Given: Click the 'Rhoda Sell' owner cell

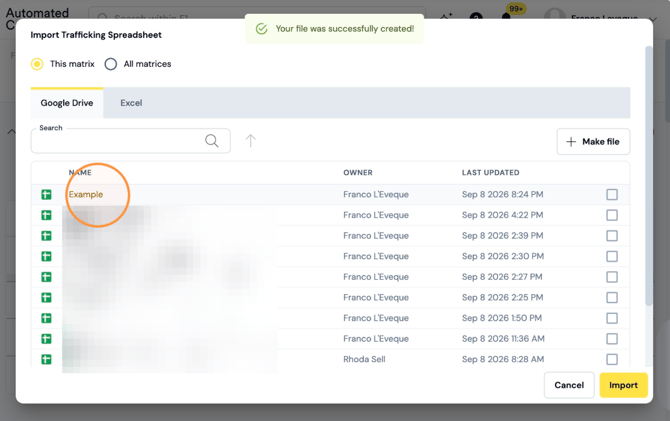Looking at the screenshot, I should pyautogui.click(x=364, y=359).
